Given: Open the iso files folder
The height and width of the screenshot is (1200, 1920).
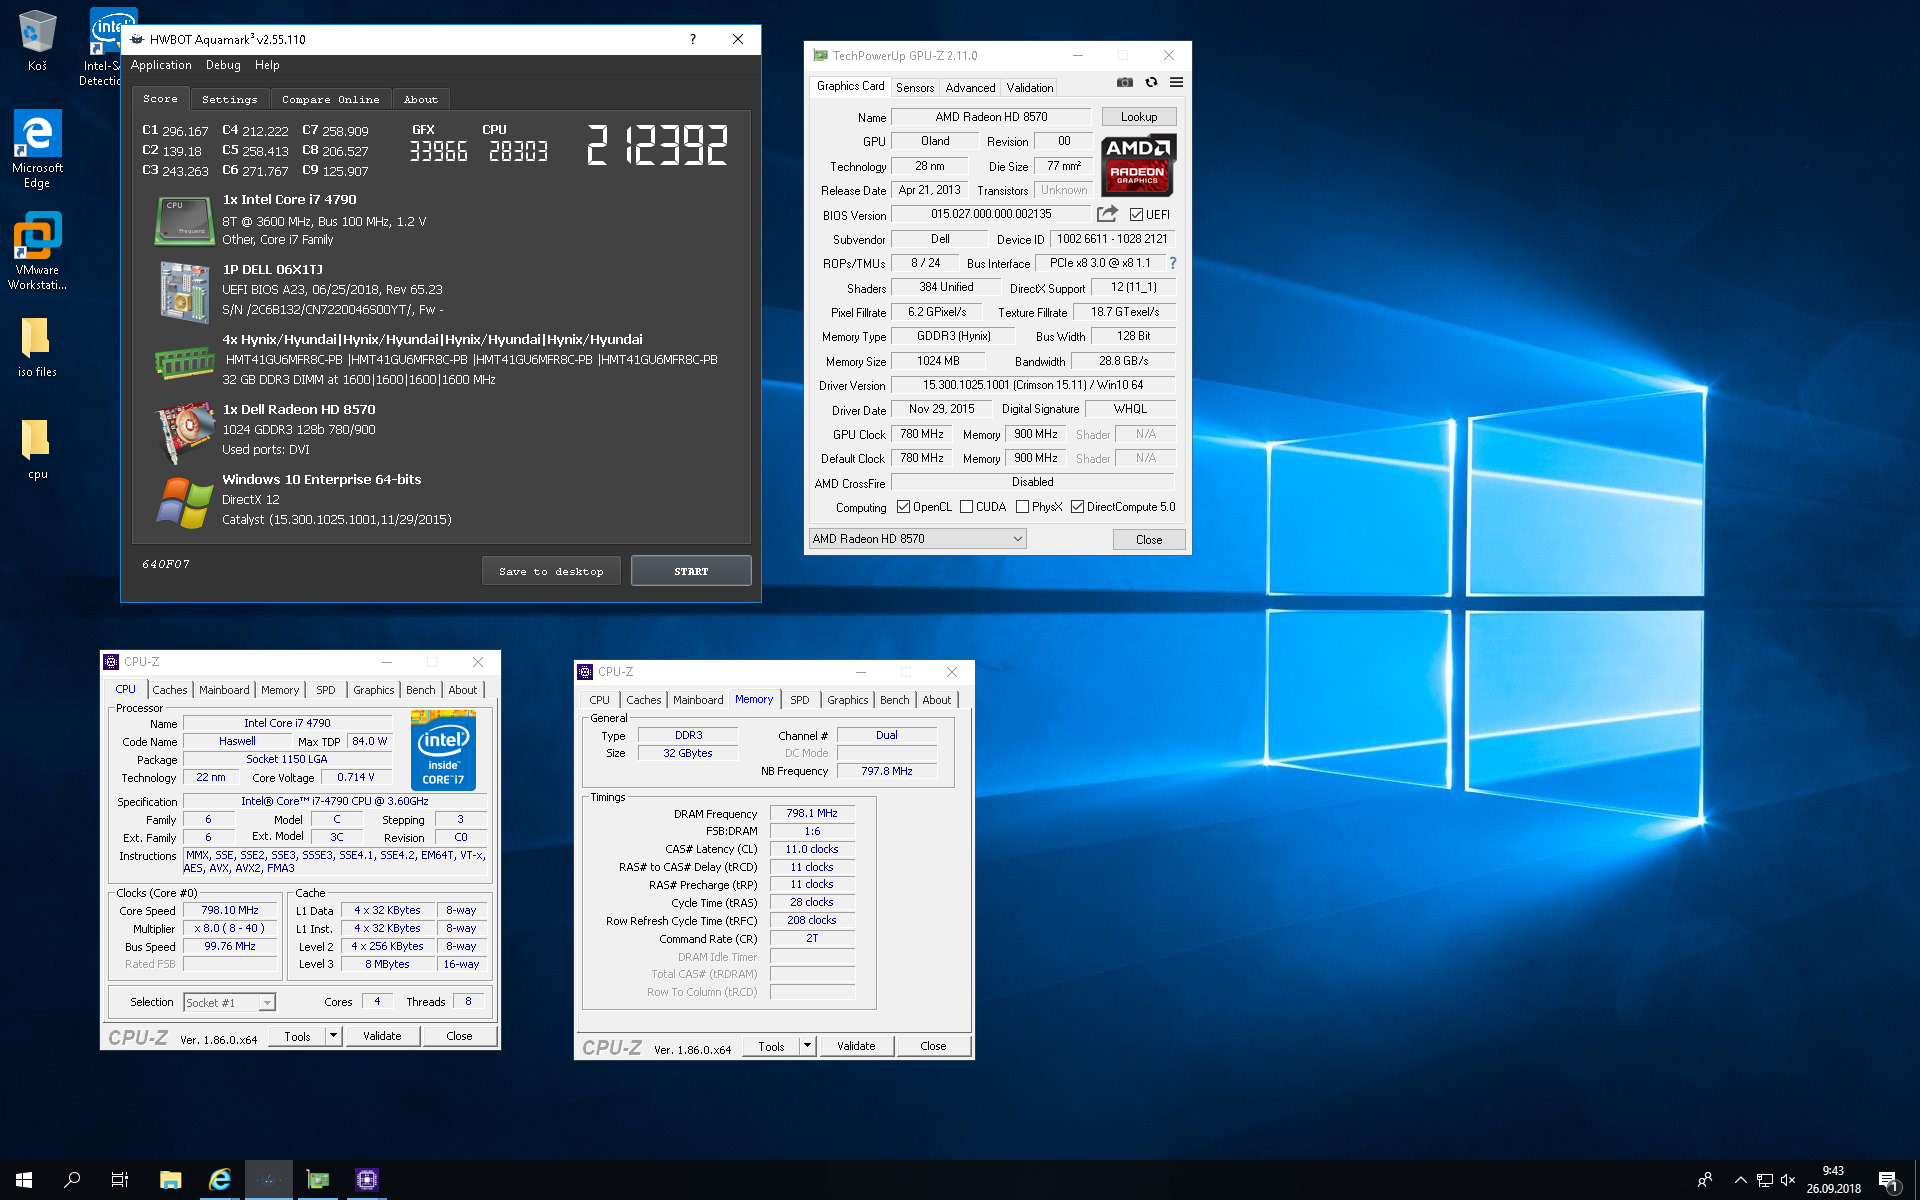Looking at the screenshot, I should [x=37, y=346].
